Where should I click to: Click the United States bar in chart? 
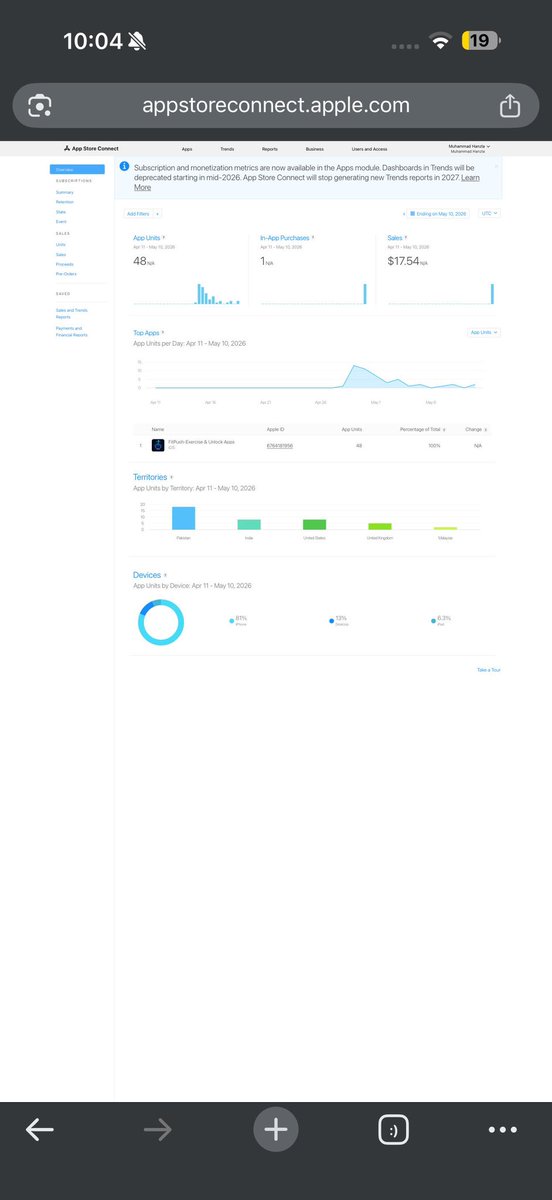(314, 524)
